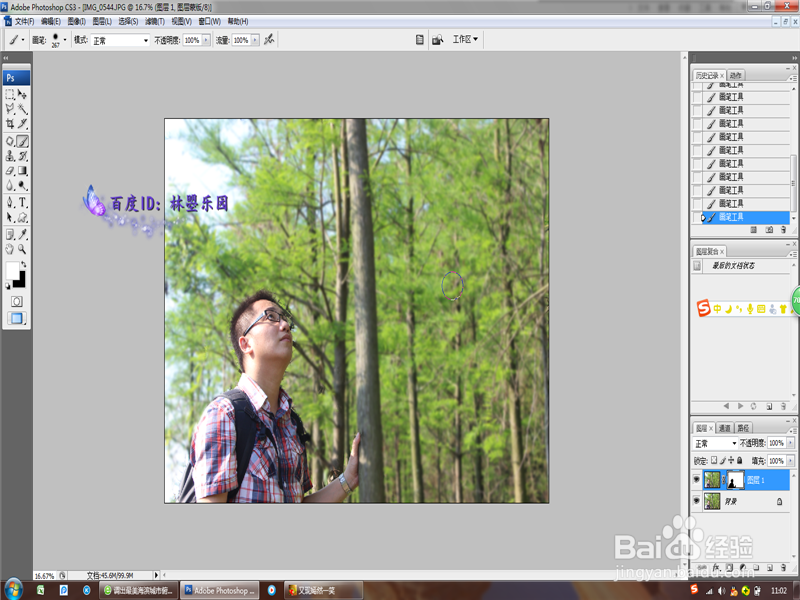Open layer 不透明度 slider arrow
The image size is (800, 600).
(790, 443)
